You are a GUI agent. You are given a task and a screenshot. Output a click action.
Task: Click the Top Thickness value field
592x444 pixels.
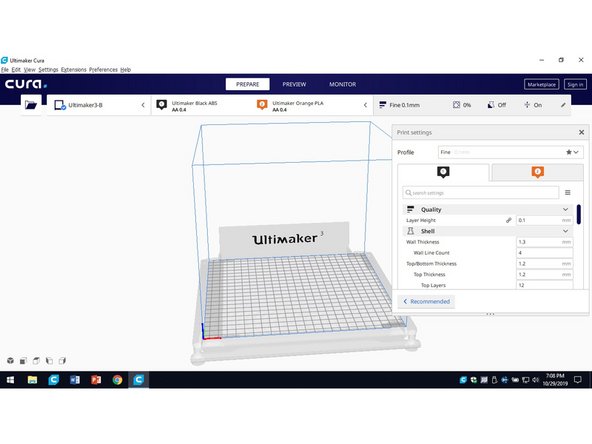(544, 274)
